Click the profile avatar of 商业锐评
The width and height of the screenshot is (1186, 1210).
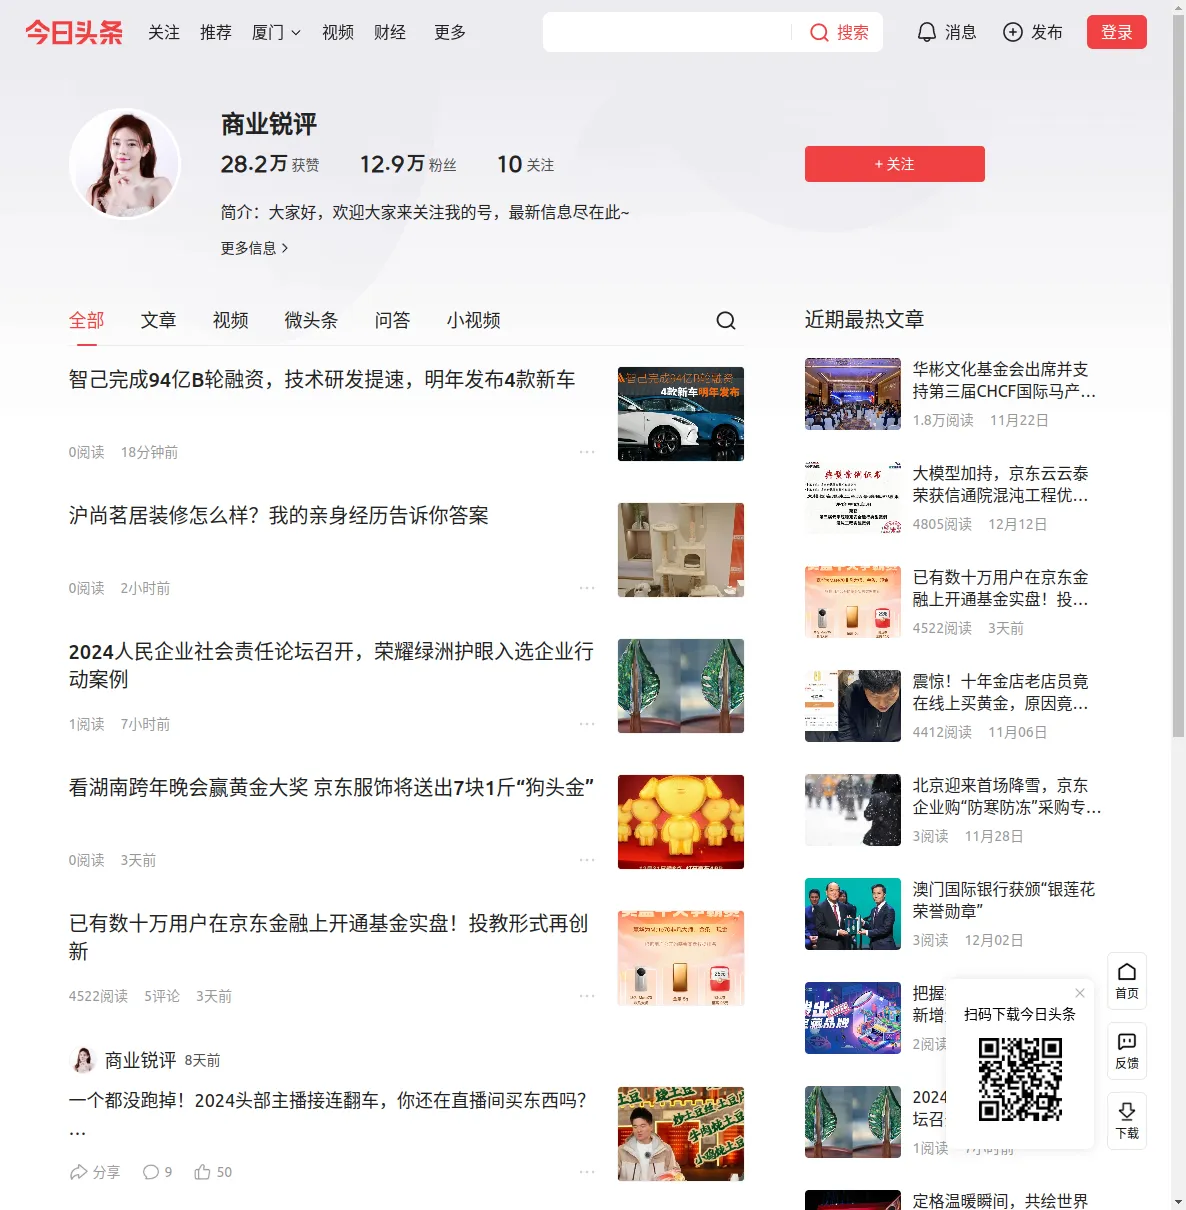click(x=125, y=163)
